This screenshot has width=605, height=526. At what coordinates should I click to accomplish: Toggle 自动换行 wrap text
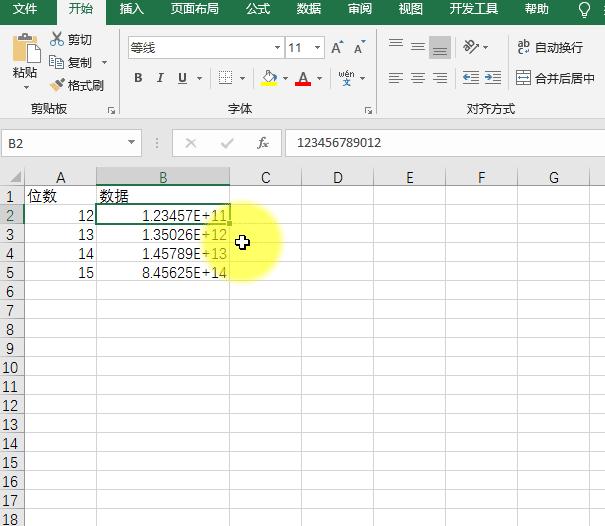(x=550, y=47)
